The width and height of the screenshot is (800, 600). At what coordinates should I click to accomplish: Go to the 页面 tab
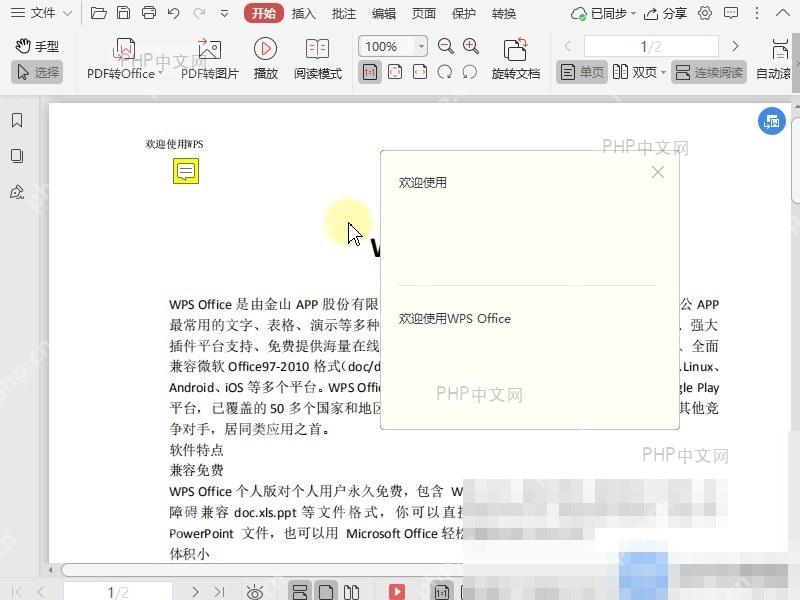point(423,14)
